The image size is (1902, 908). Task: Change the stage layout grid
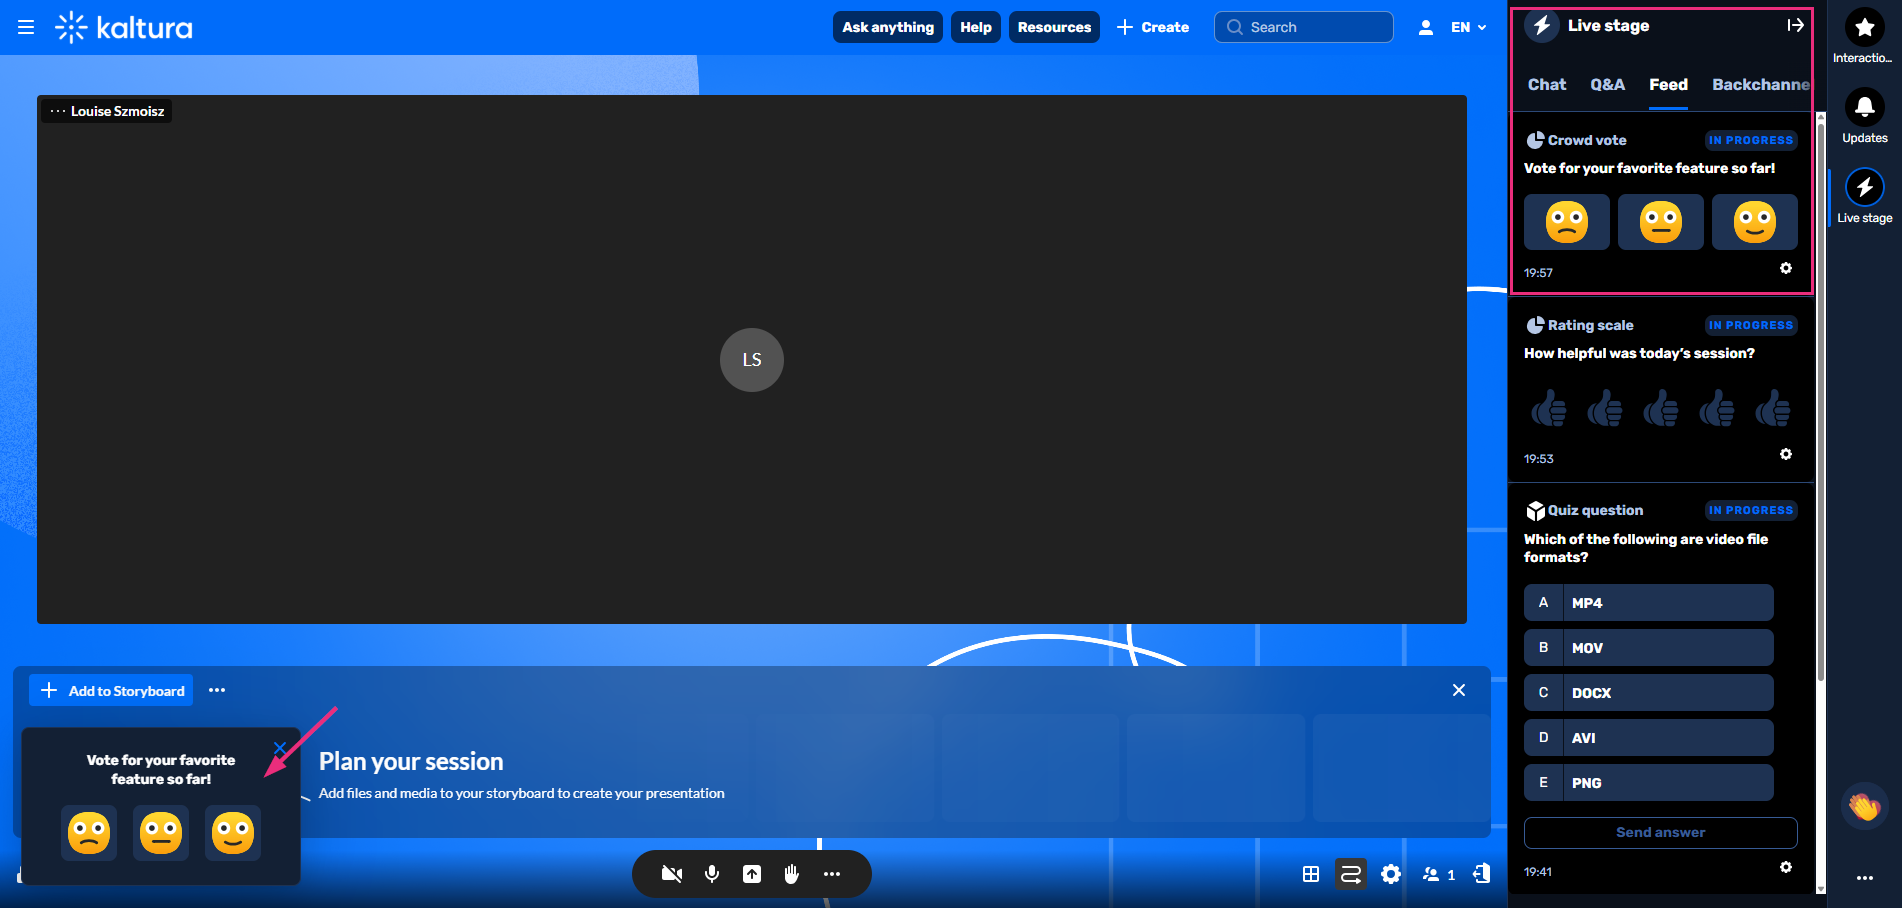pos(1311,874)
